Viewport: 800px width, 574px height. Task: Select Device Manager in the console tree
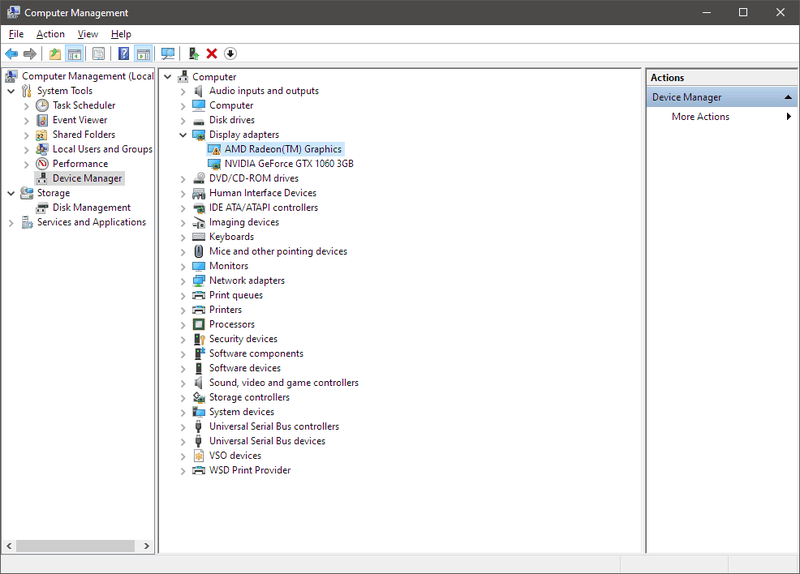(87, 179)
